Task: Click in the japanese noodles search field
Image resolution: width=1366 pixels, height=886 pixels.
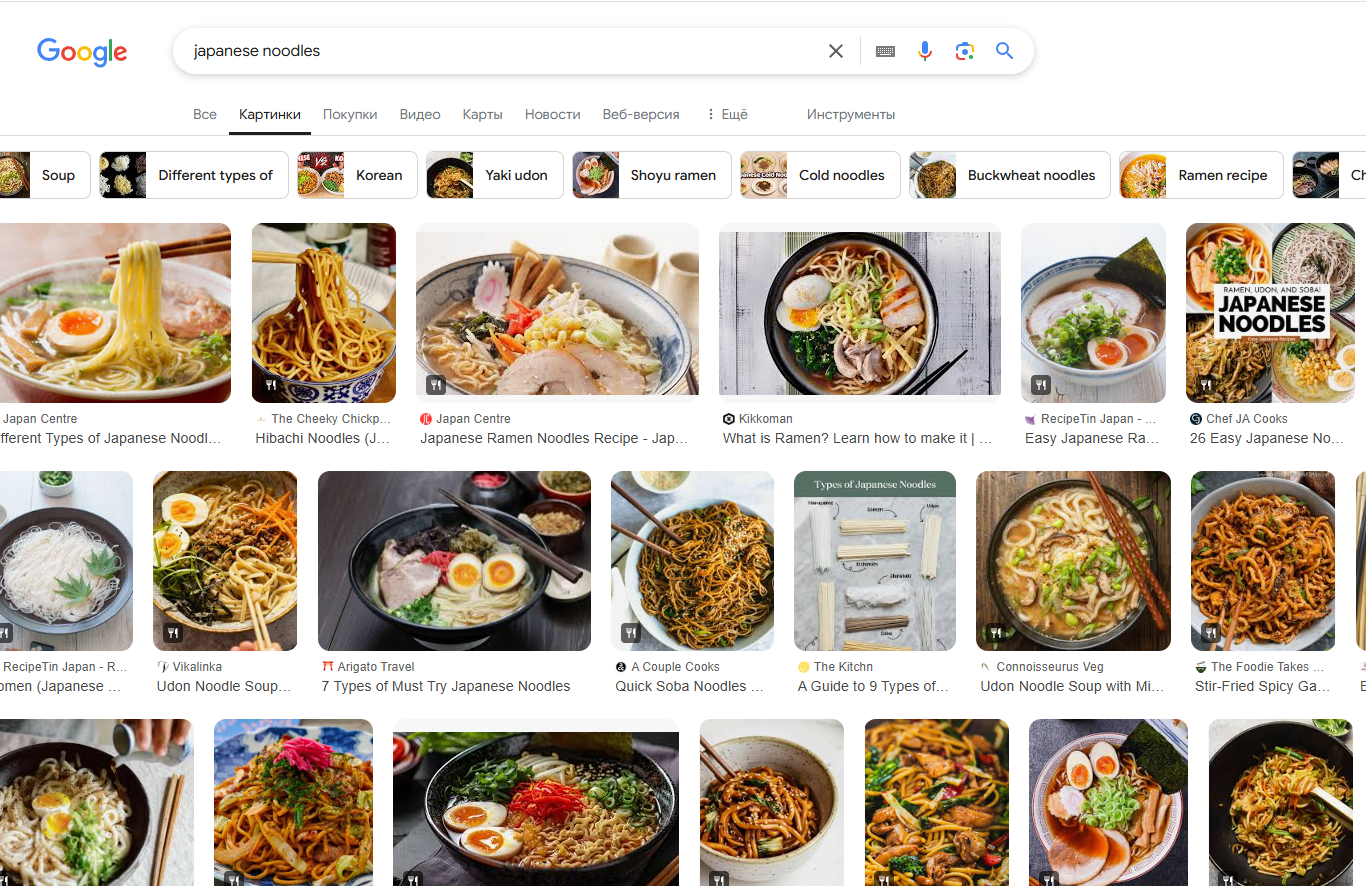Action: [x=500, y=51]
